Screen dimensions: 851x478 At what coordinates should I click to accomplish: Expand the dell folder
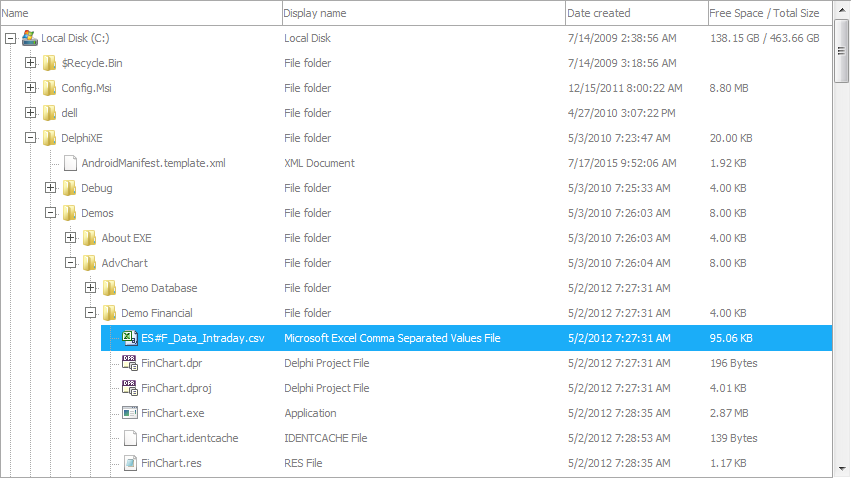[30, 113]
